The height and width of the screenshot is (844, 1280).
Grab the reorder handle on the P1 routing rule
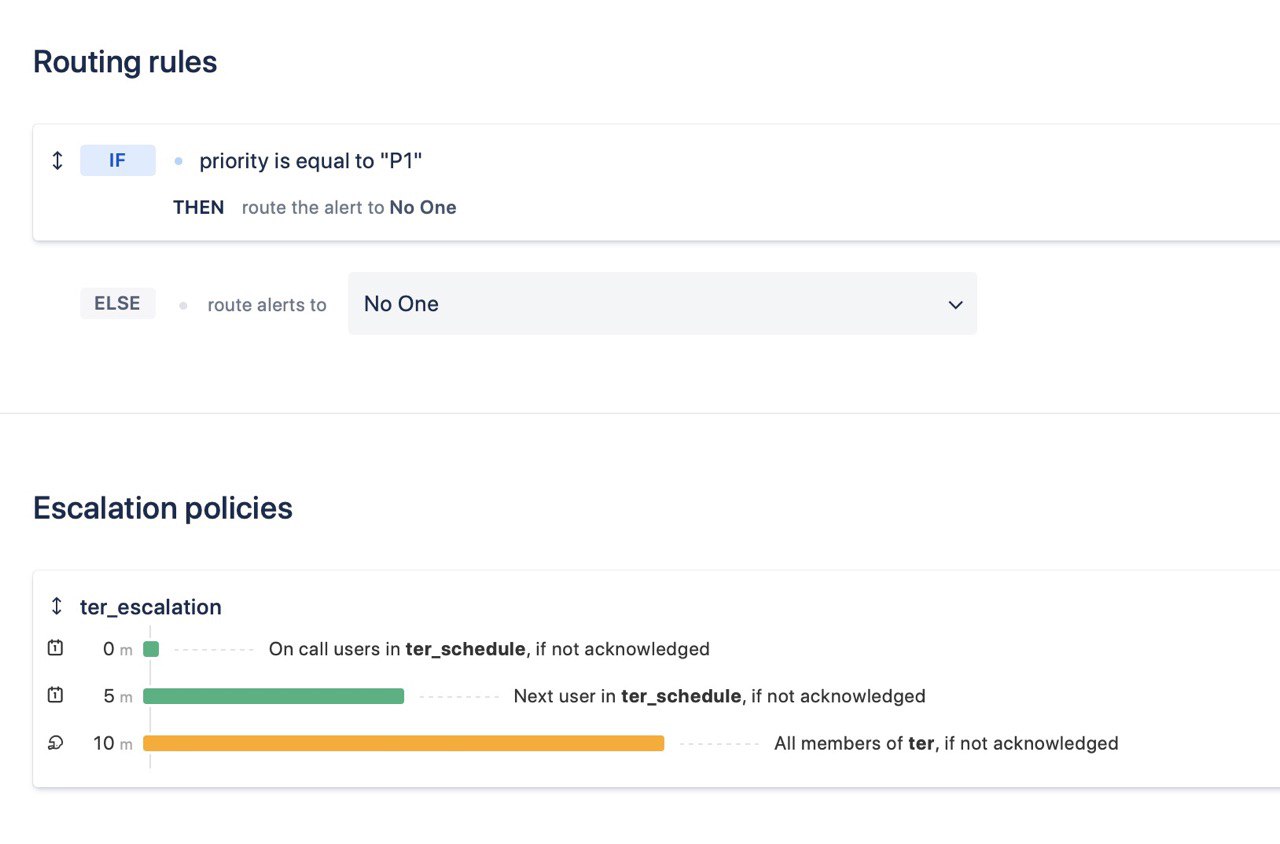[x=57, y=160]
